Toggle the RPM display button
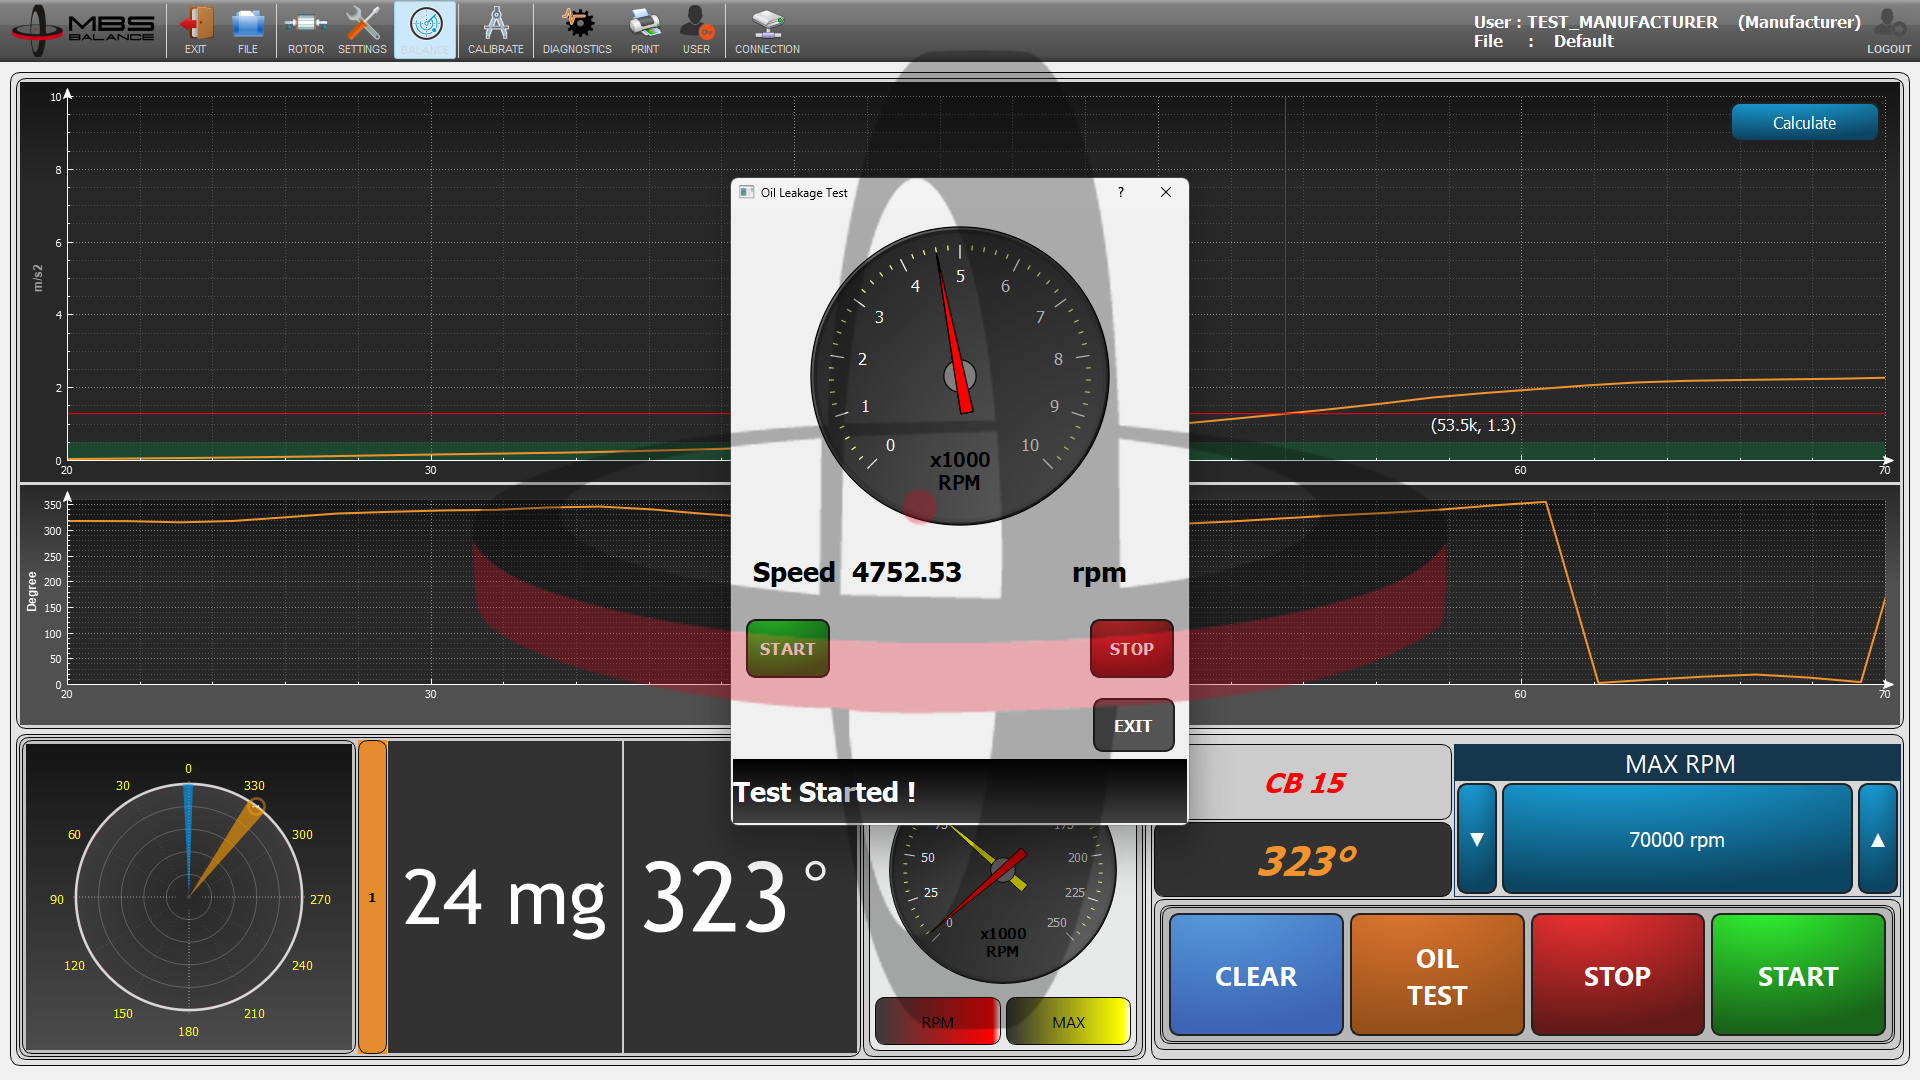 [936, 1020]
